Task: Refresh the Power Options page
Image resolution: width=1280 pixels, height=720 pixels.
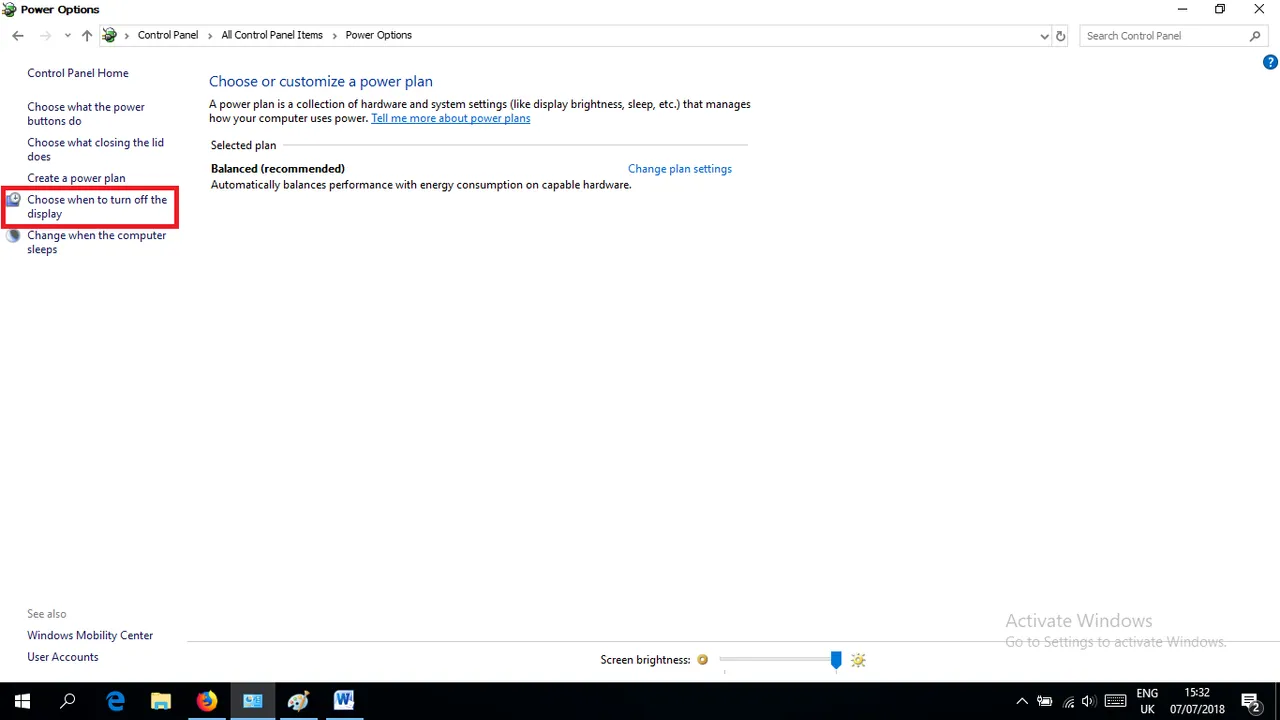Action: [1061, 36]
